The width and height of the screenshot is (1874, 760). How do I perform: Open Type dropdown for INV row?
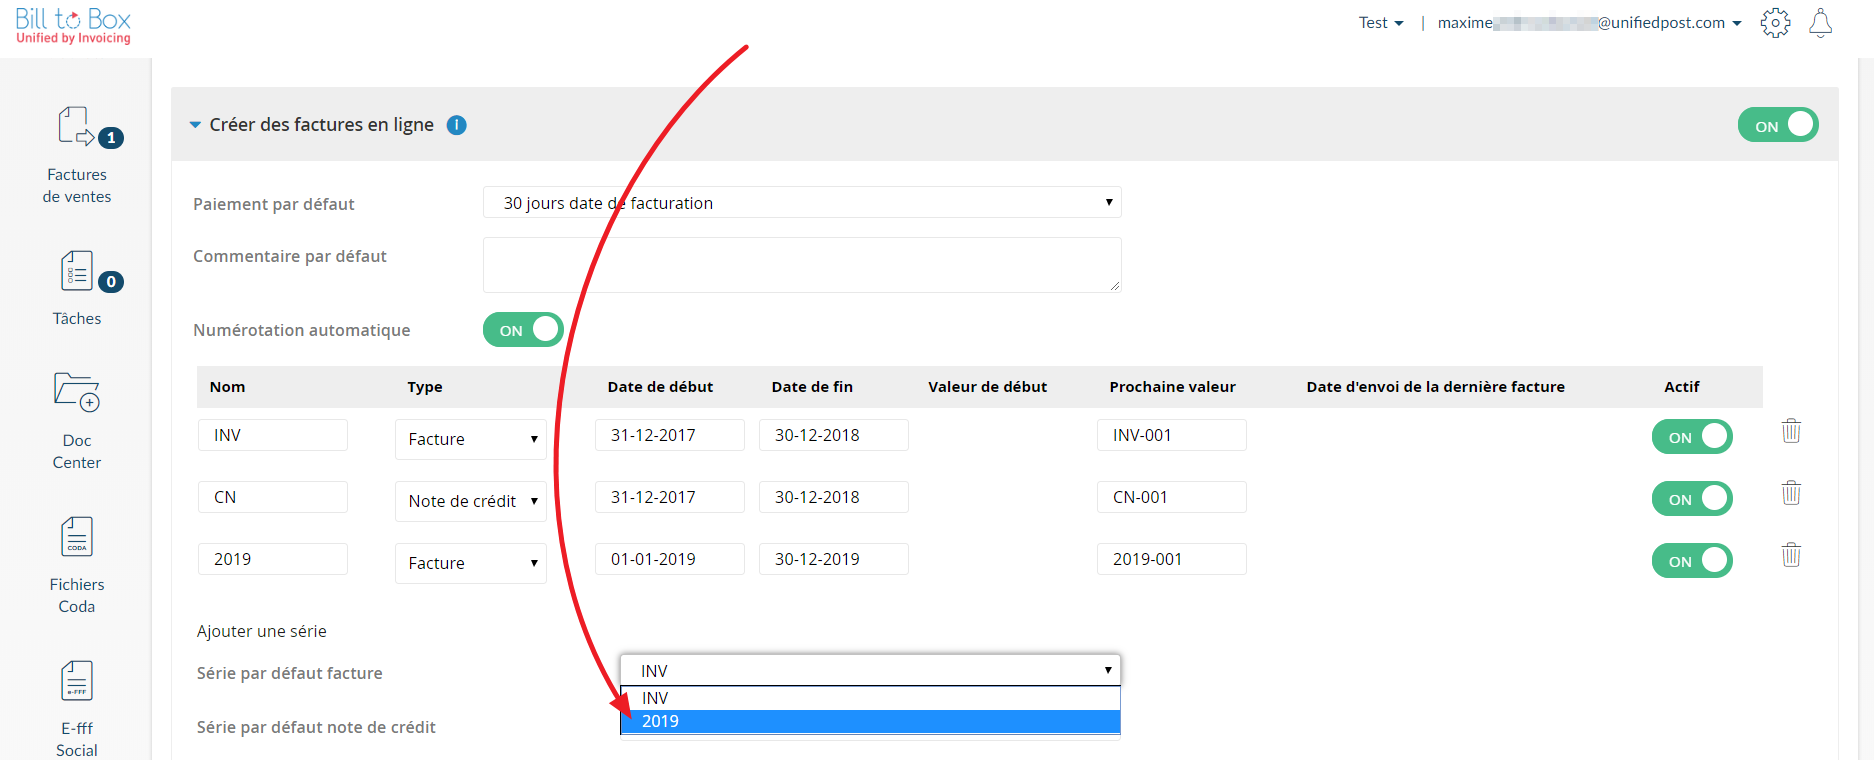(x=471, y=439)
